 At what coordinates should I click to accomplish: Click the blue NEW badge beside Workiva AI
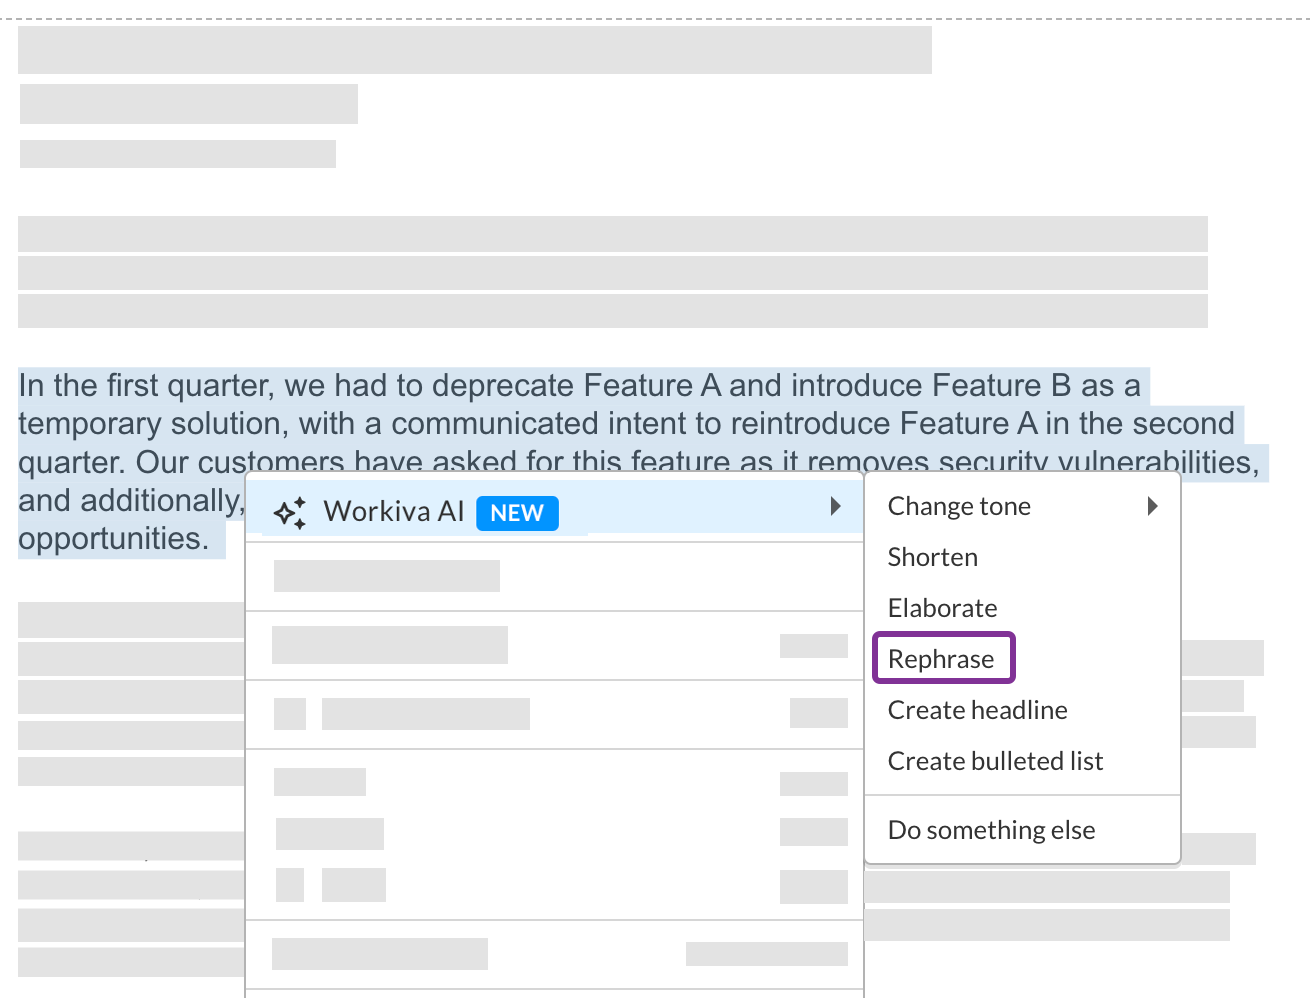coord(517,513)
